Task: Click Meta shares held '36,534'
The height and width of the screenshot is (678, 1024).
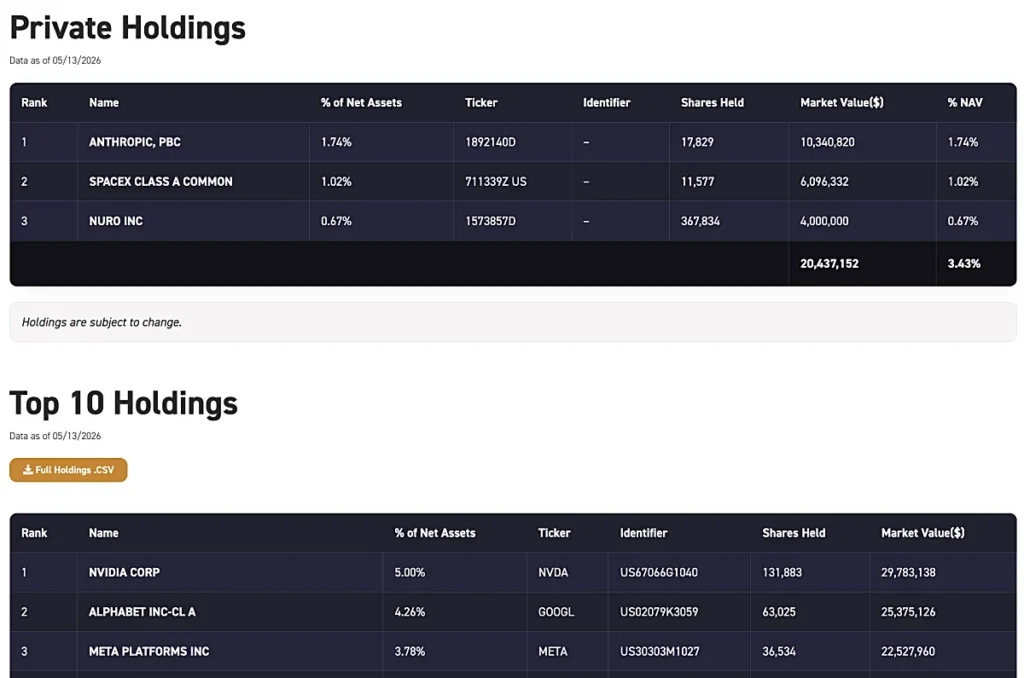Action: [x=779, y=651]
